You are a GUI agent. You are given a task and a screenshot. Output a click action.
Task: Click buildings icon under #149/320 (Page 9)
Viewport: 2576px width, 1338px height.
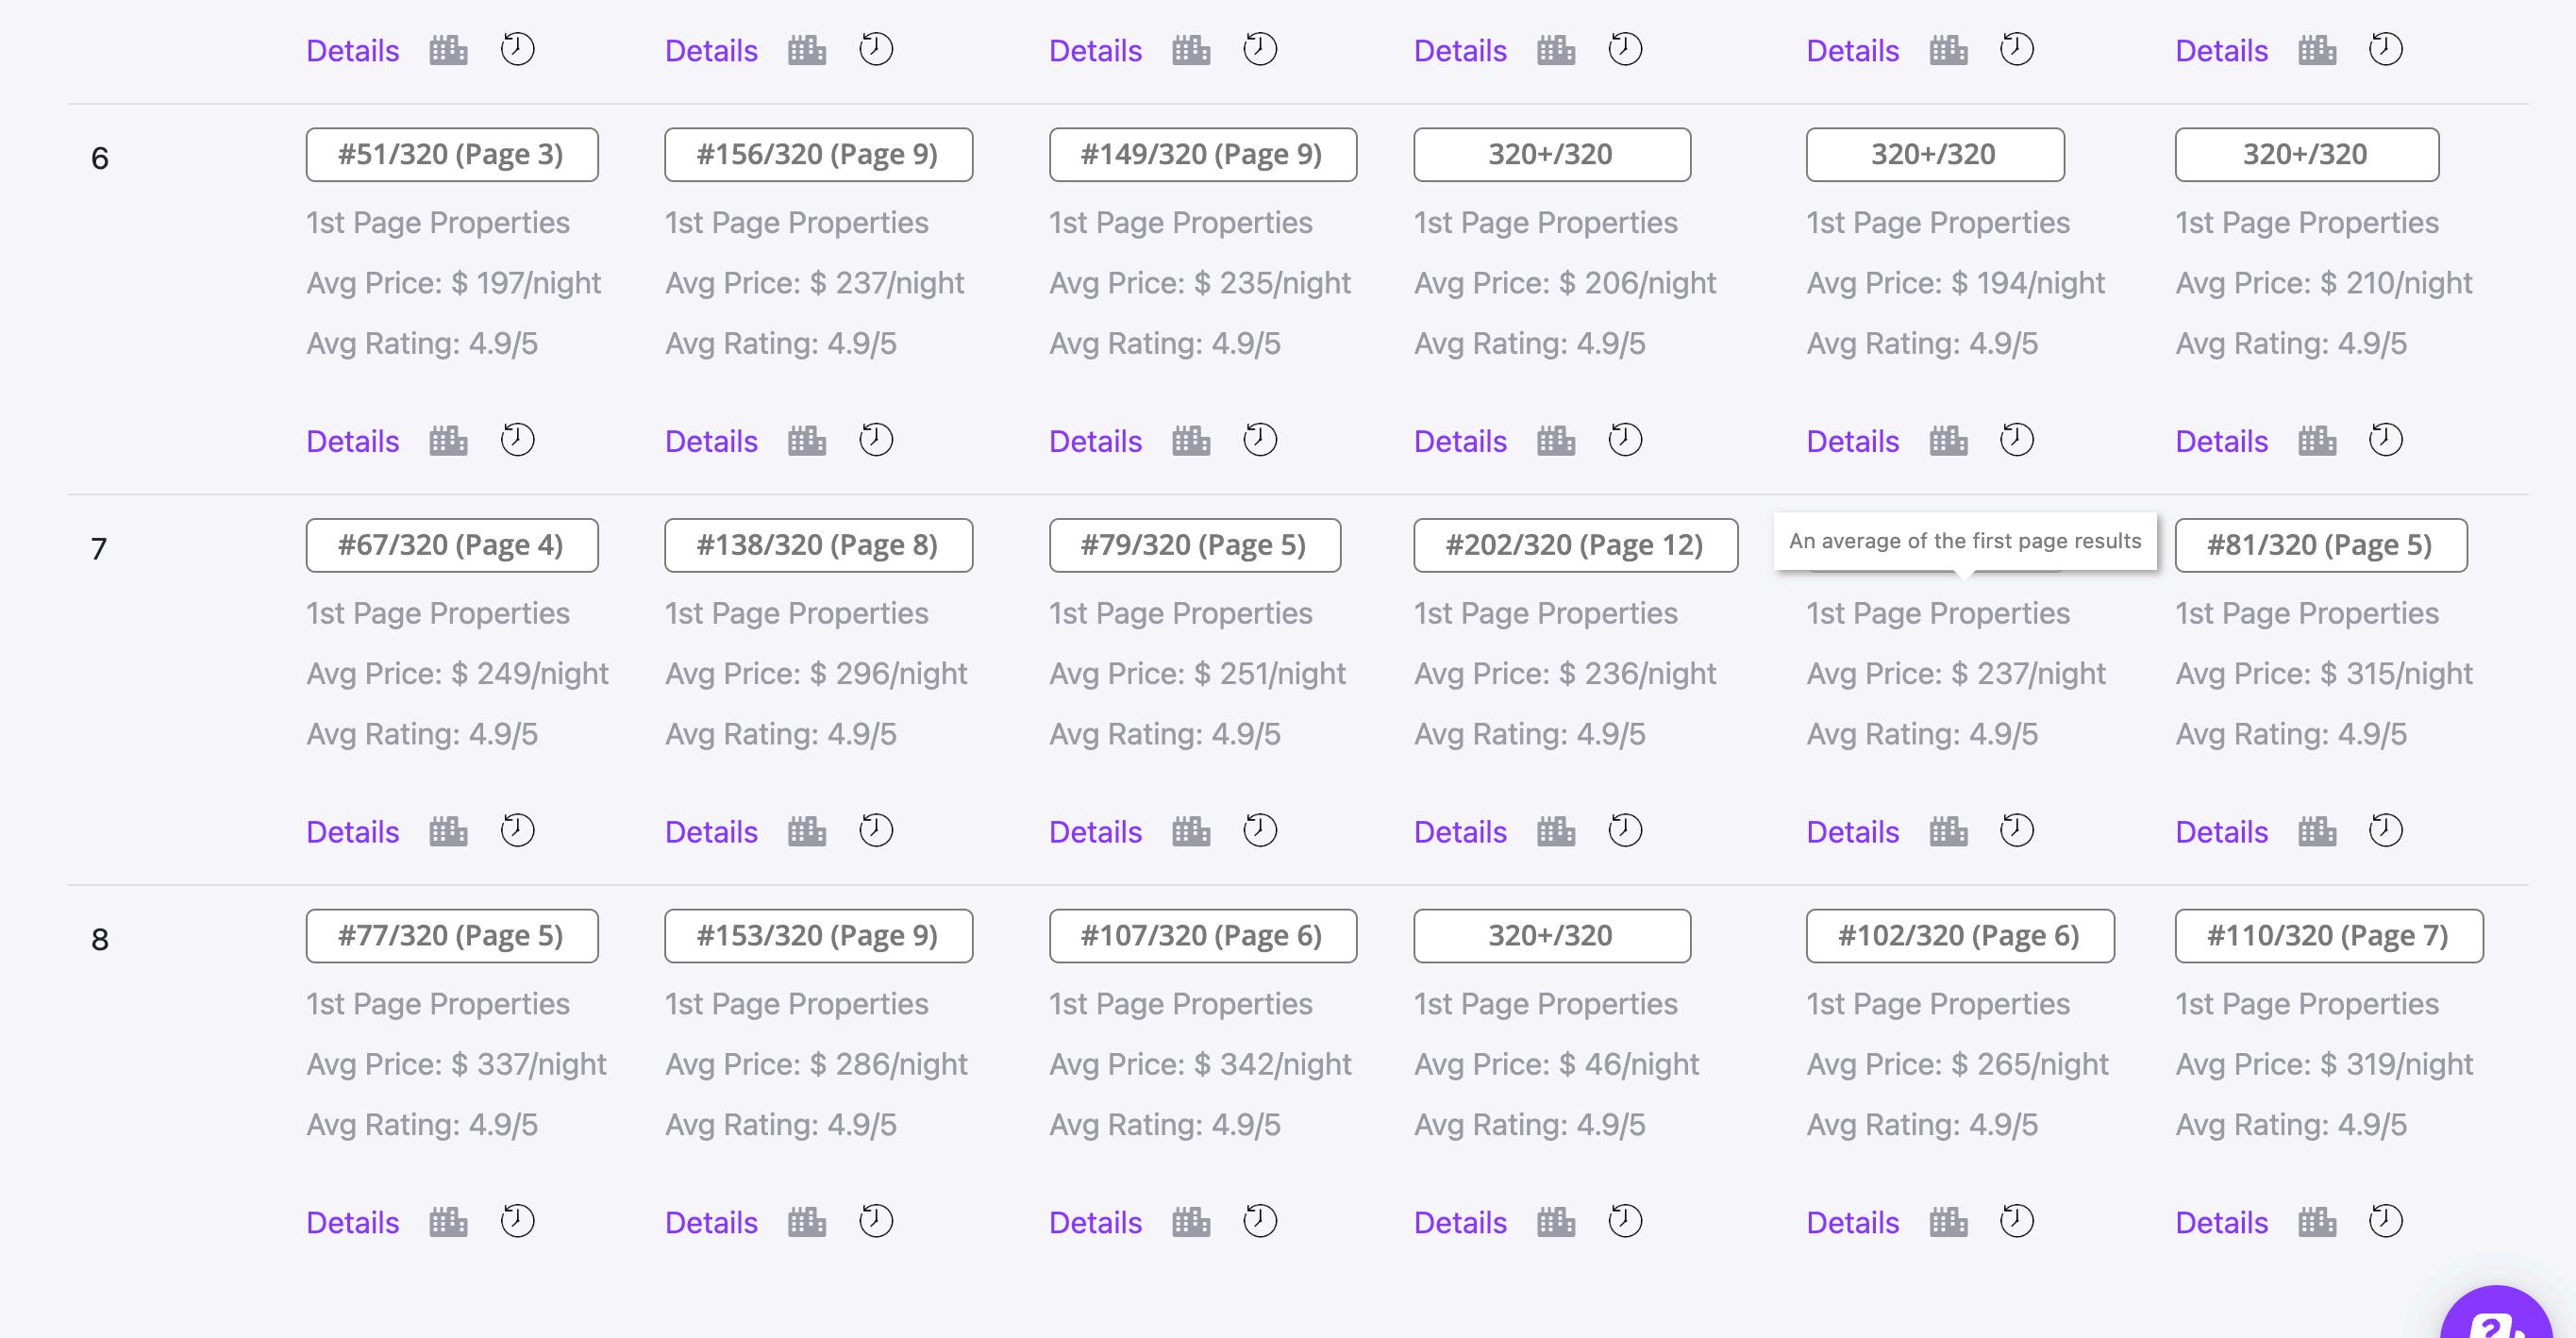pos(1190,441)
